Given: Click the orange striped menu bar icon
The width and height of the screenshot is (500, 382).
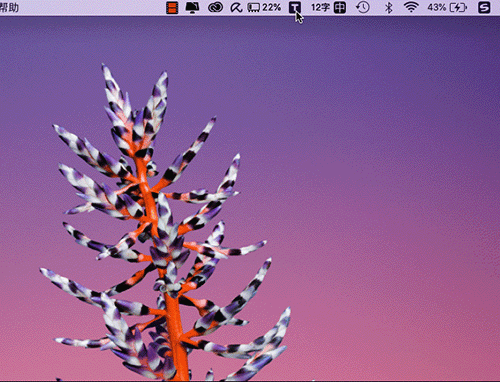Looking at the screenshot, I should pos(172,7).
